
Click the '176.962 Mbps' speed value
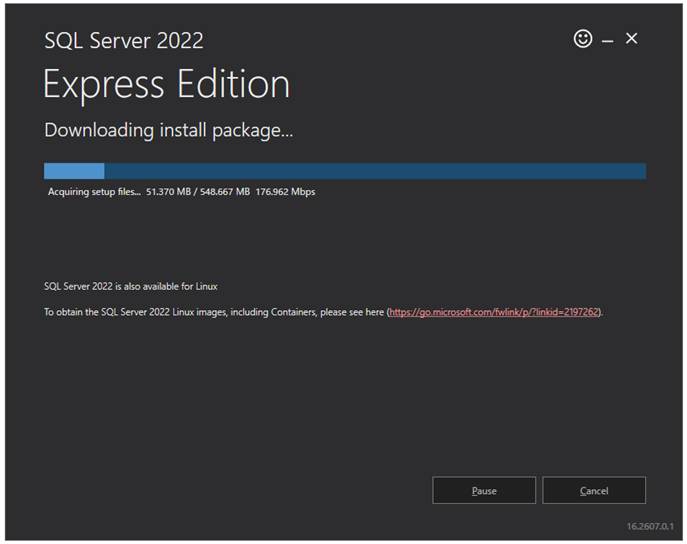pyautogui.click(x=285, y=192)
